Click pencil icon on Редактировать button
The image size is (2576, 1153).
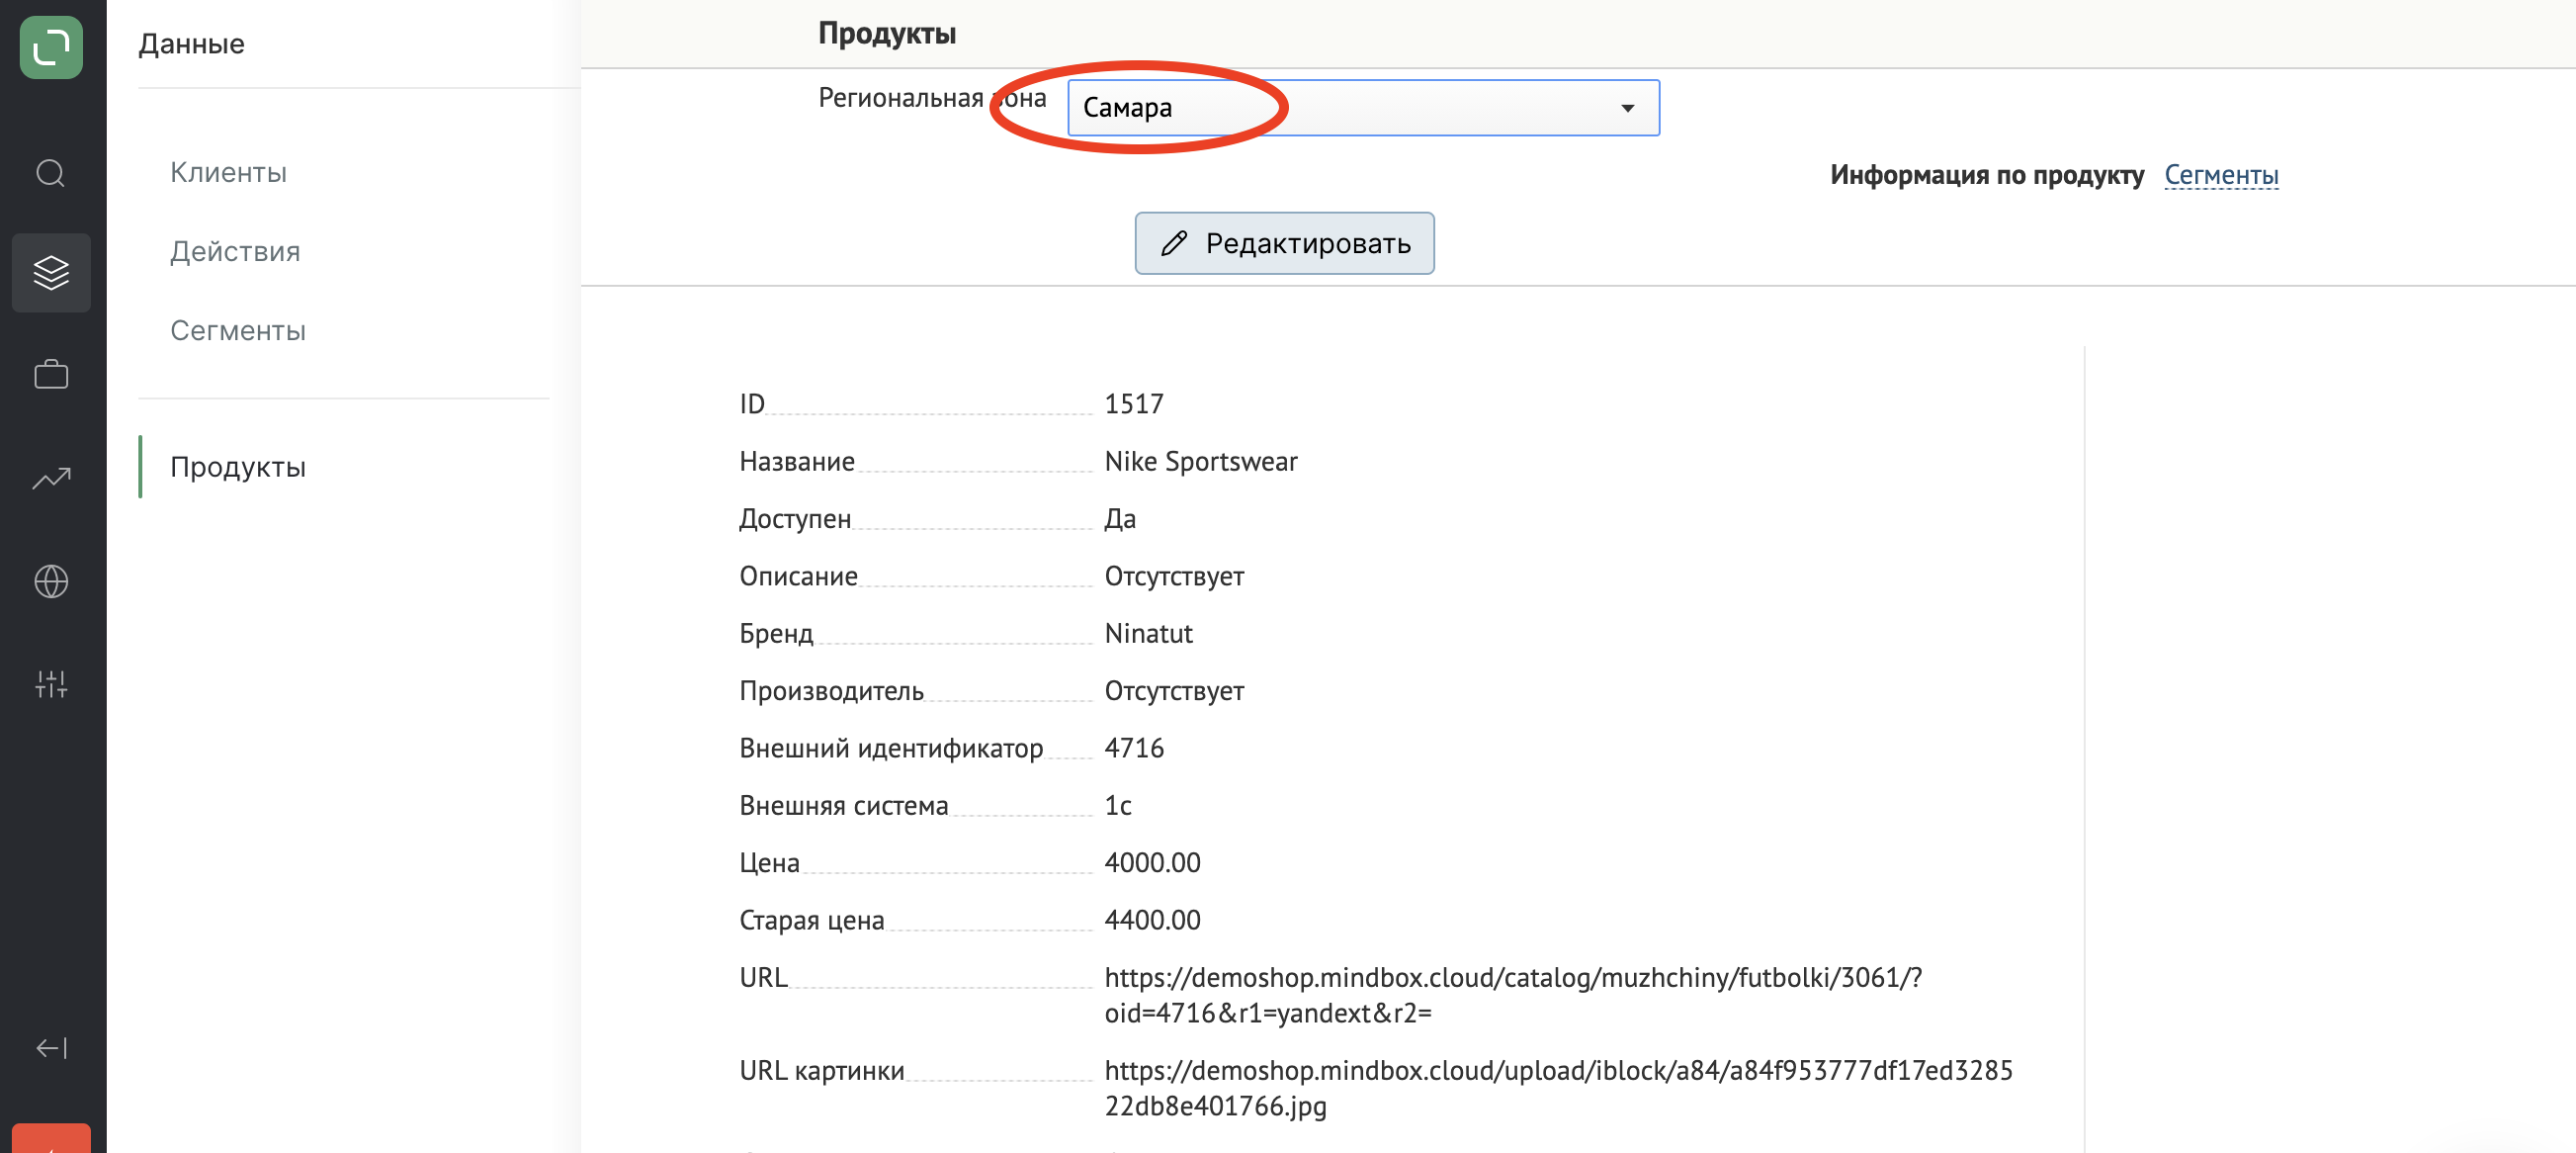pyautogui.click(x=1174, y=243)
